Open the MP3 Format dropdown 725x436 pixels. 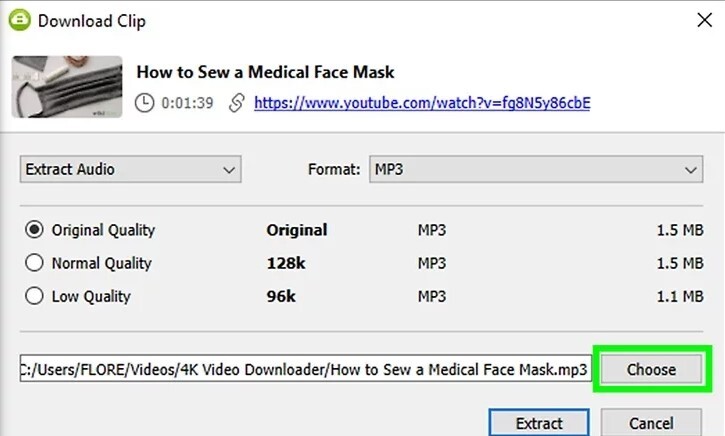536,169
